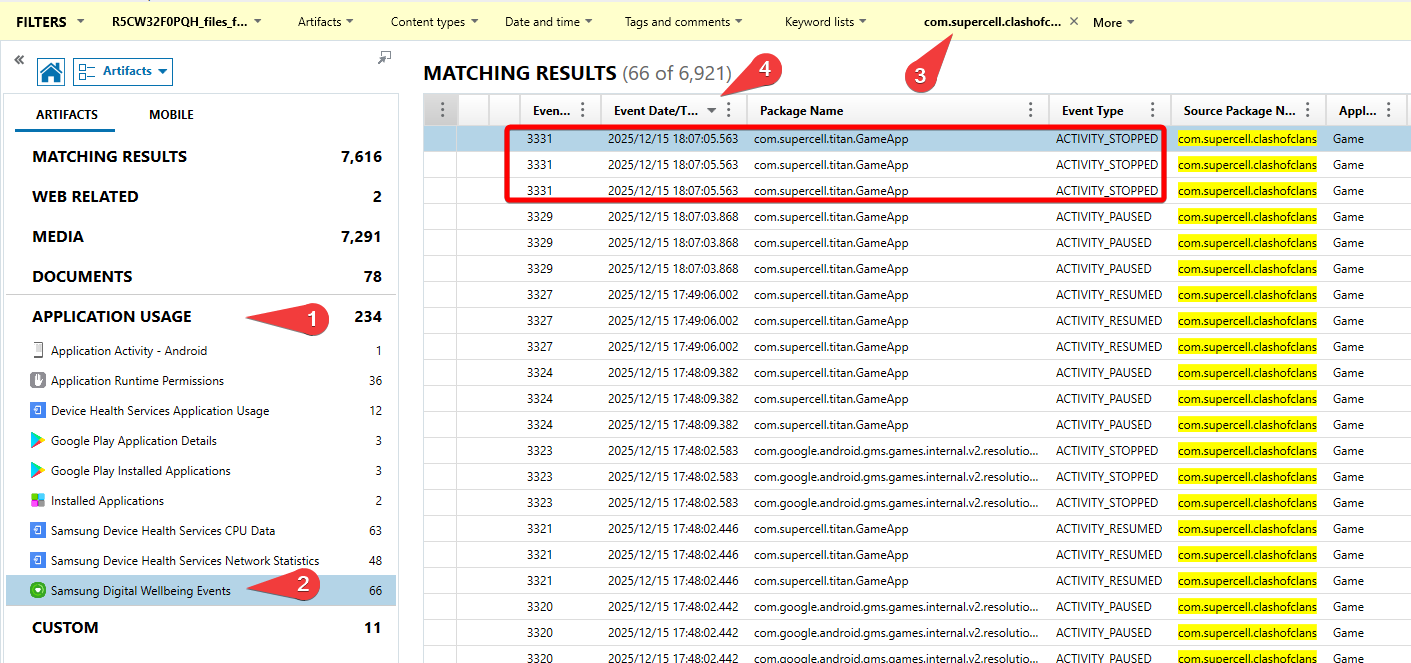Viewport: 1411px width, 663px height.
Task: Sort by the Event Type column header
Action: tap(1092, 111)
